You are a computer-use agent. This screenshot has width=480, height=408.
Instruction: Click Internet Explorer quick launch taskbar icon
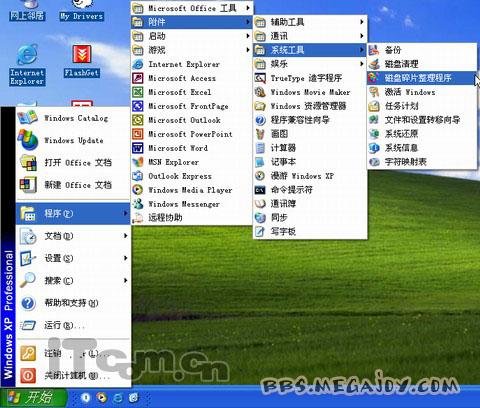coord(117,398)
